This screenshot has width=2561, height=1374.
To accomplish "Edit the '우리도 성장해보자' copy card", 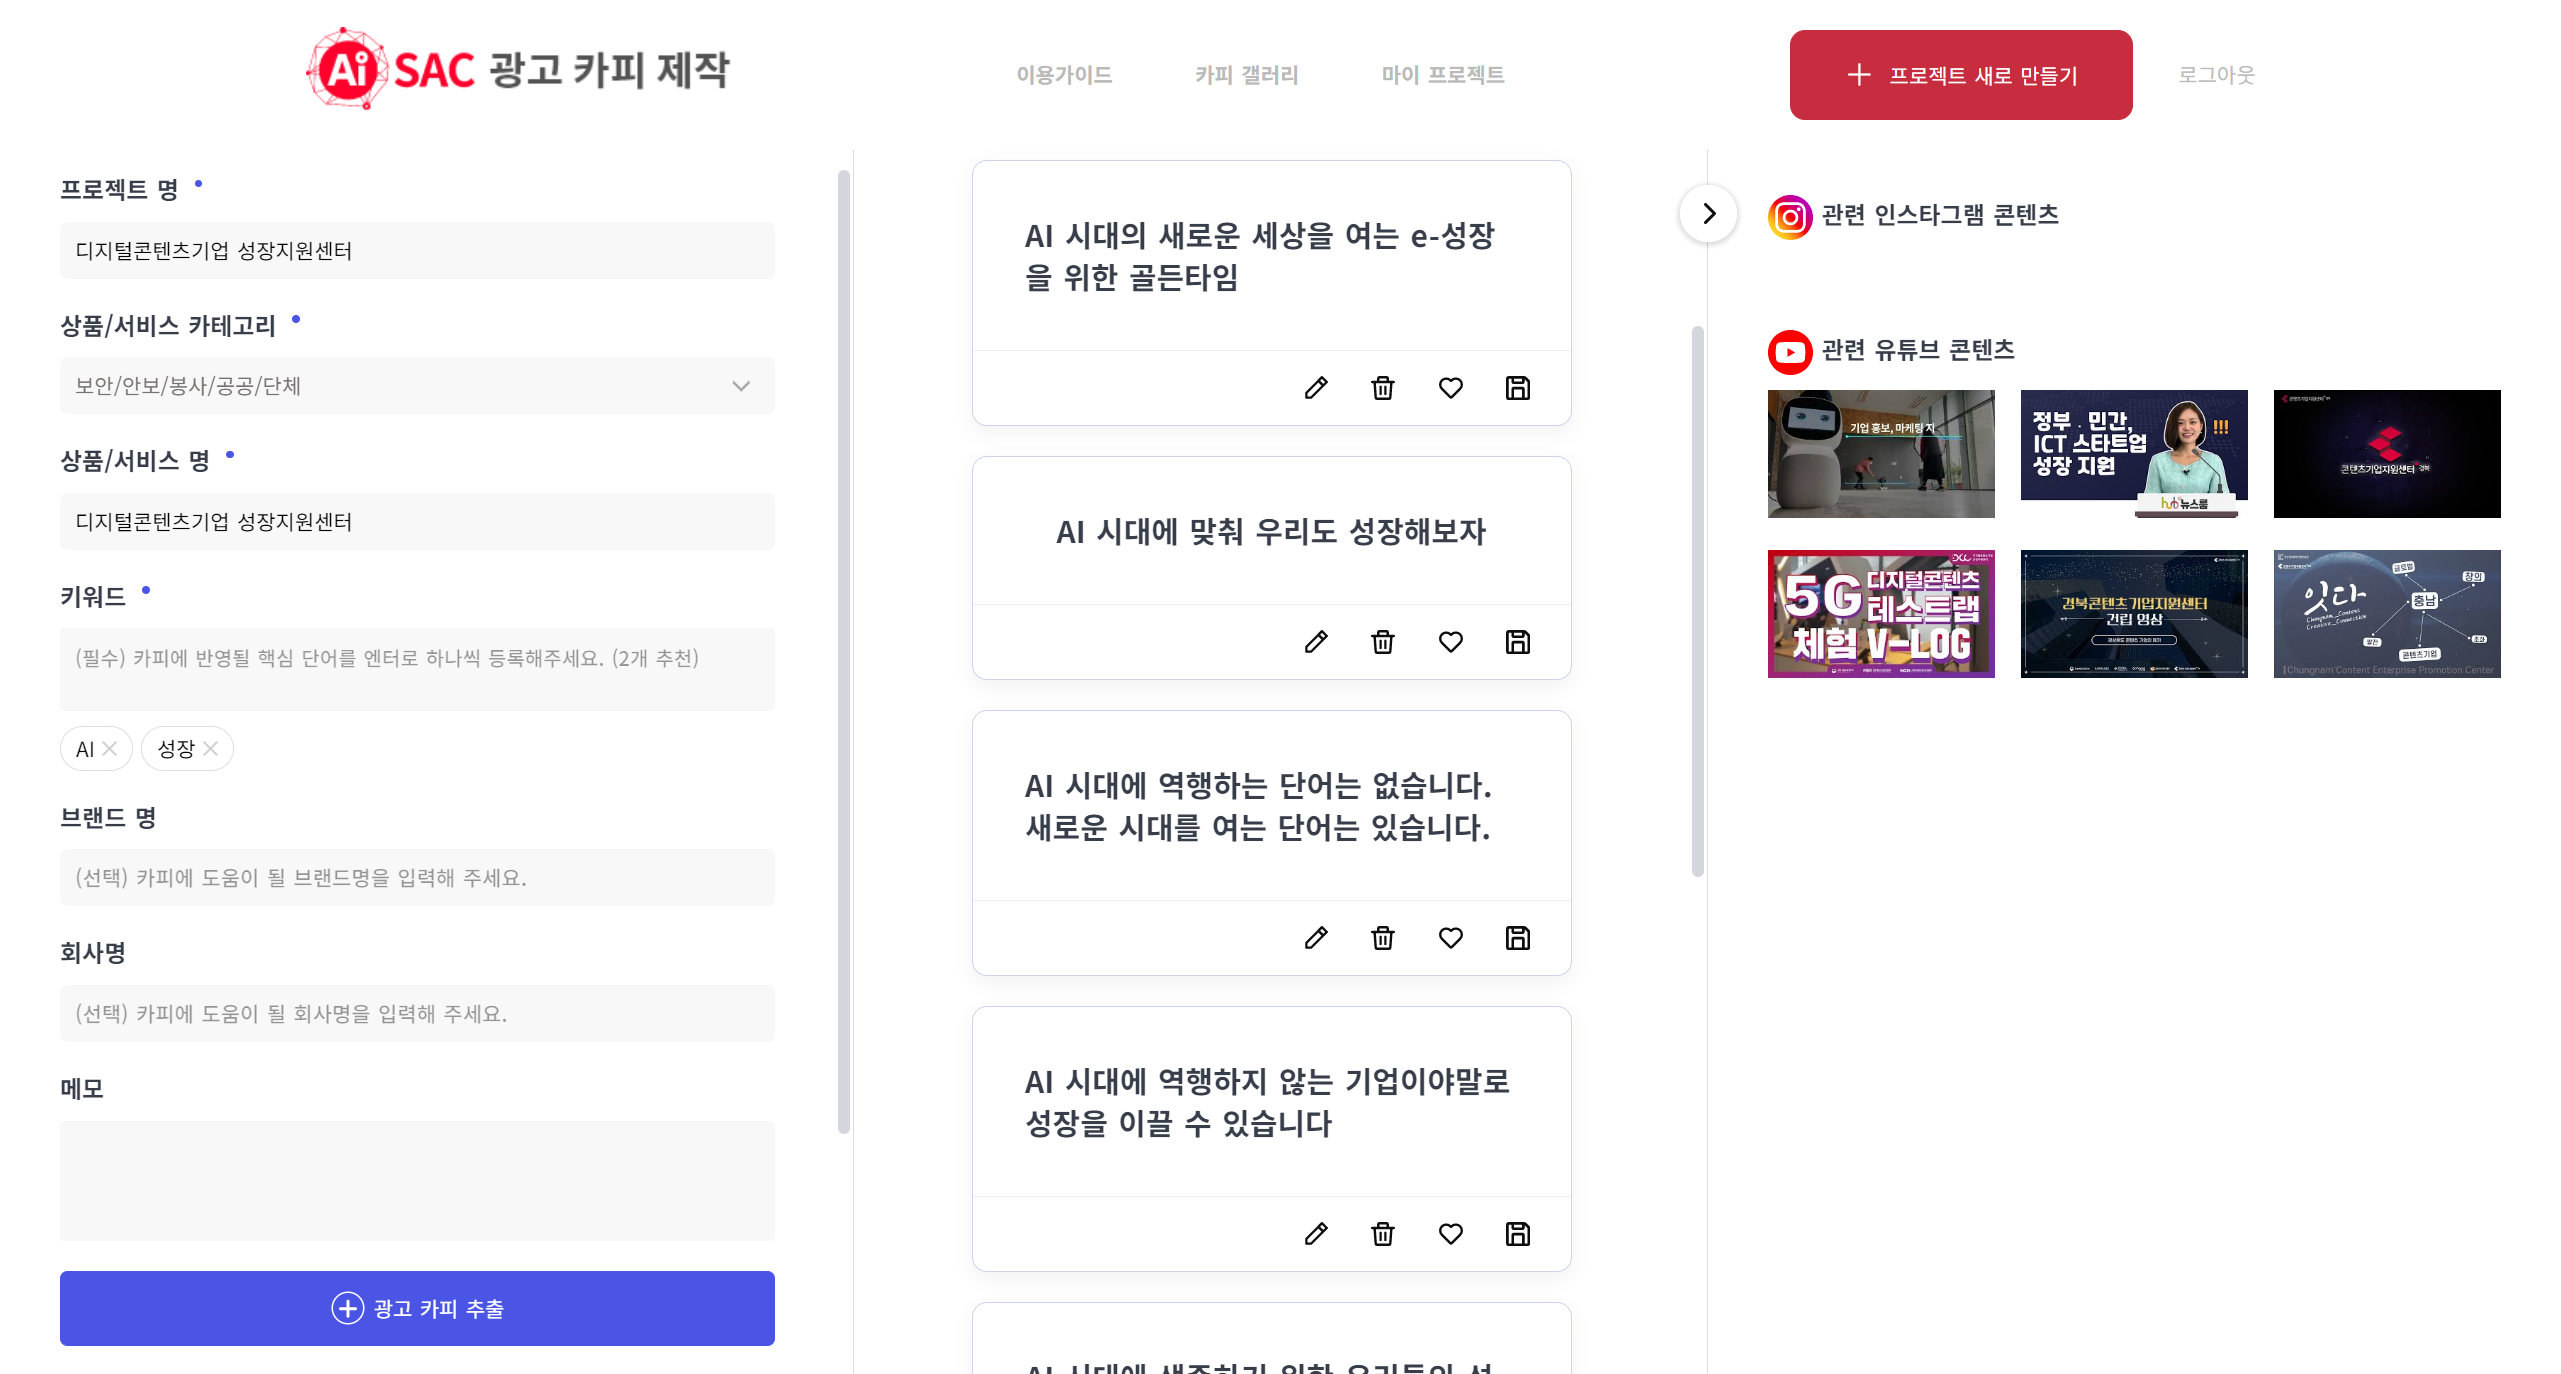I will pos(1316,642).
